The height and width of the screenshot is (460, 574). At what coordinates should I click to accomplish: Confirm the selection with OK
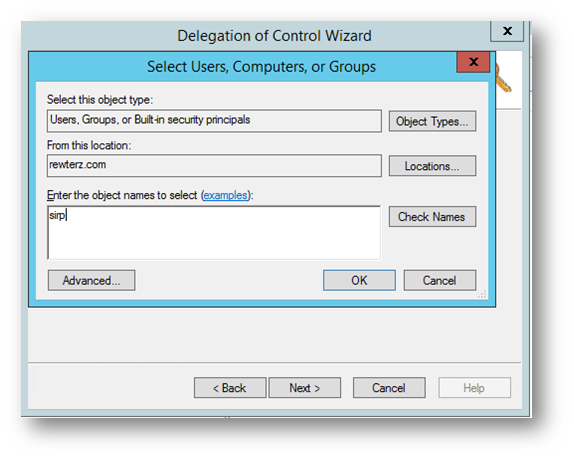click(359, 280)
